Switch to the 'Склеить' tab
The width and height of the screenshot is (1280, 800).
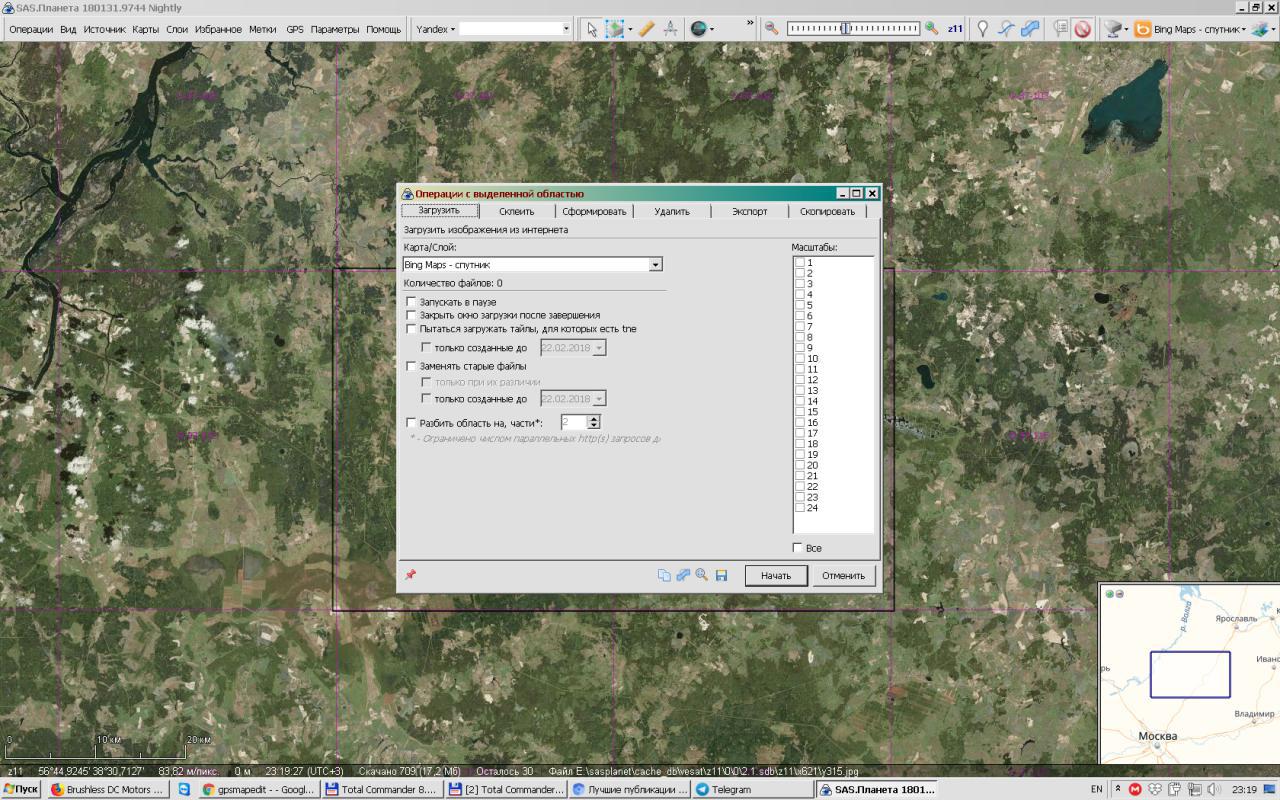[x=516, y=211]
